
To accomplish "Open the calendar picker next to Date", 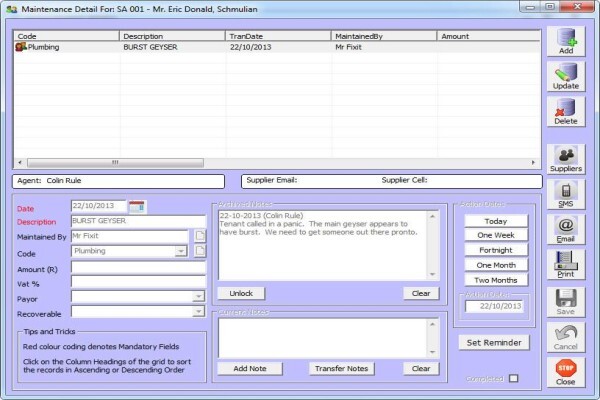I will coord(137,207).
